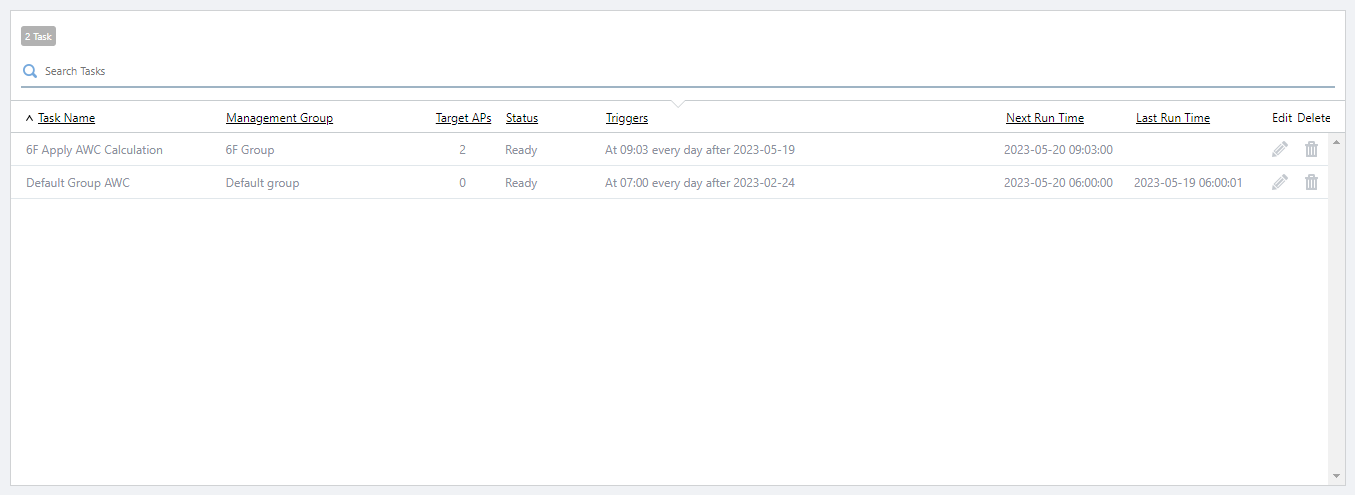Sort by Target APs column

pyautogui.click(x=463, y=118)
